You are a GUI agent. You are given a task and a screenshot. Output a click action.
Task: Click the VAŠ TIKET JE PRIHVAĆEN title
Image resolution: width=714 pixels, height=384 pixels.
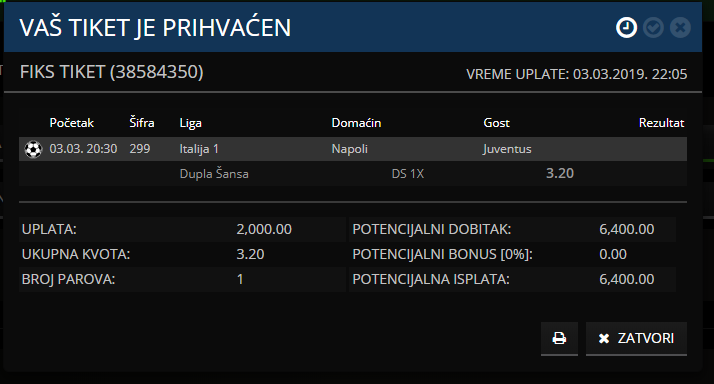155,28
